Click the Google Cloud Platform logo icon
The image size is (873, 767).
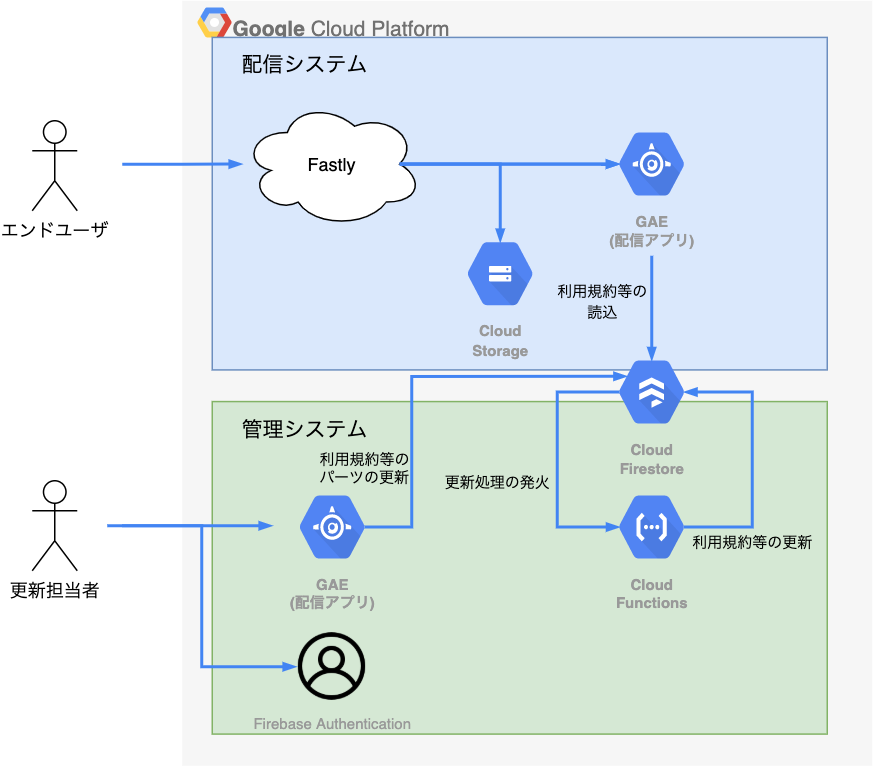[214, 23]
